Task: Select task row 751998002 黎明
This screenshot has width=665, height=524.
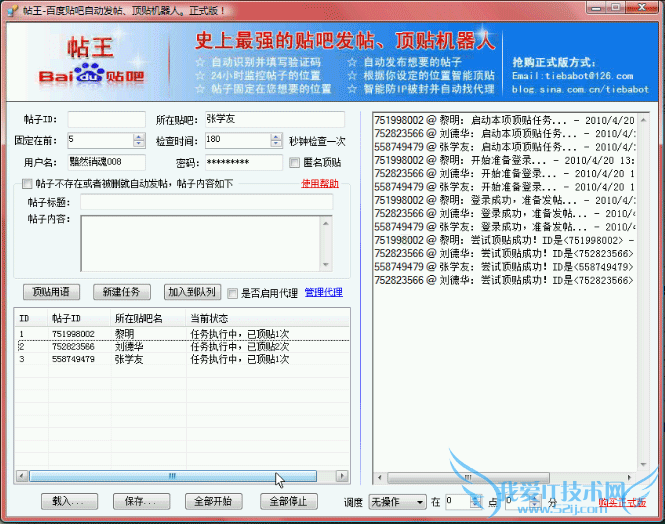Action: coord(182,334)
